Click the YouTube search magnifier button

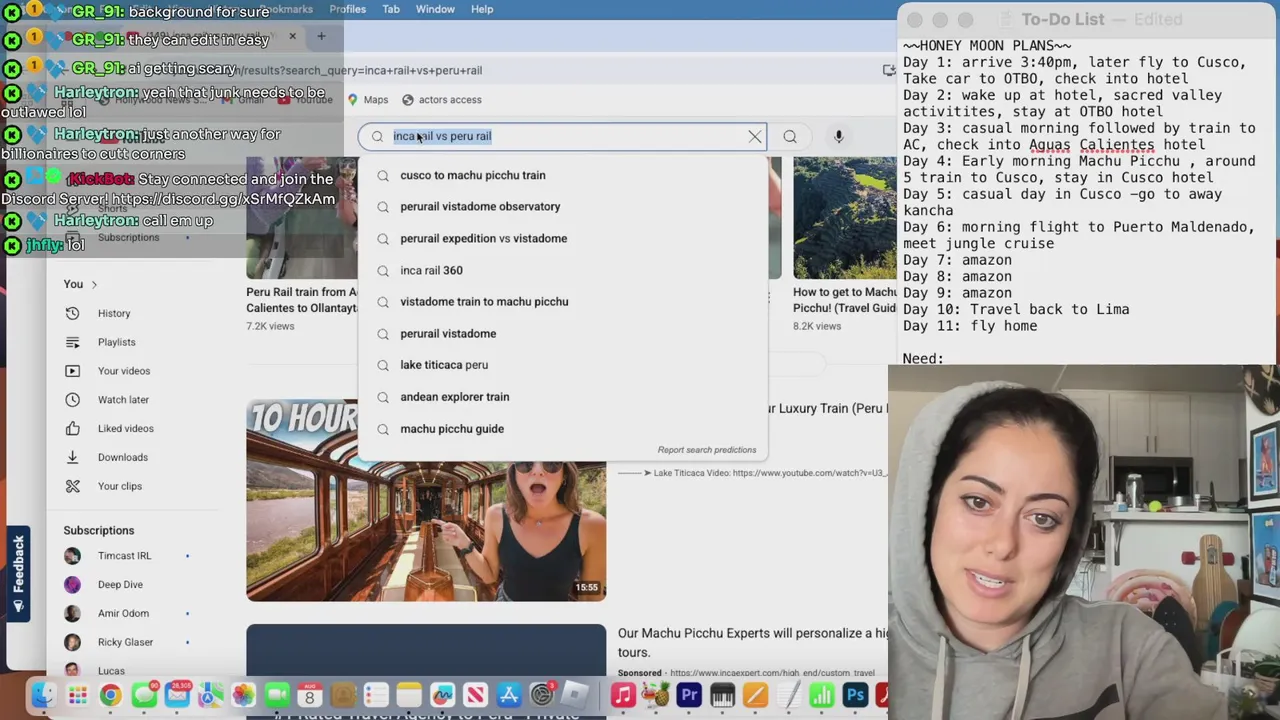tap(790, 136)
